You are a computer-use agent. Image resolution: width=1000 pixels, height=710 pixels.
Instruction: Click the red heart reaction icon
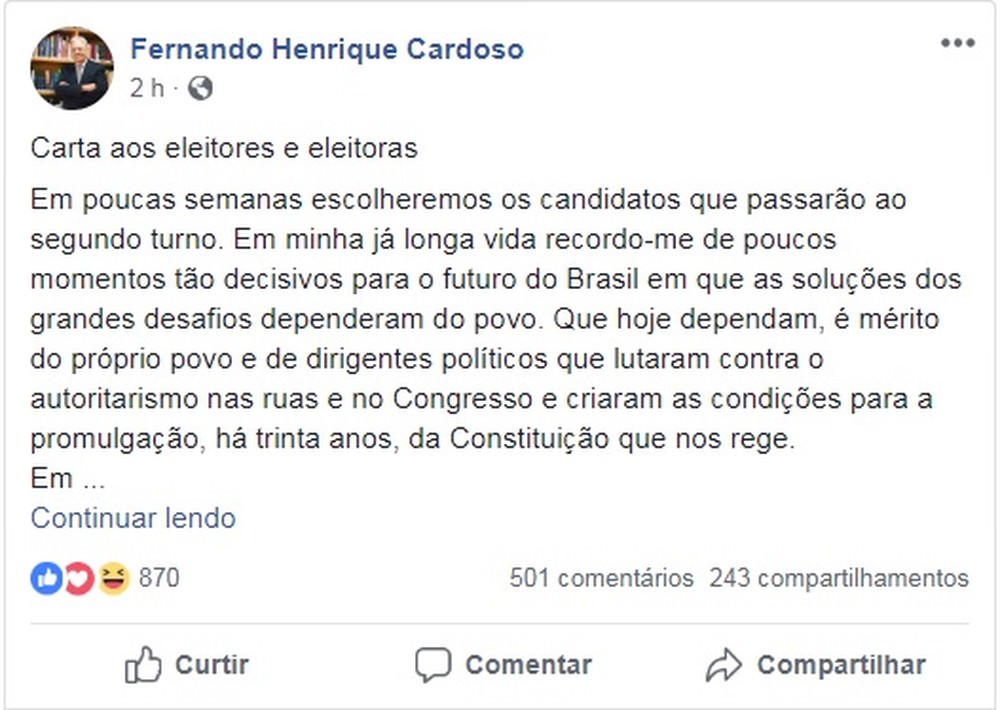point(79,578)
